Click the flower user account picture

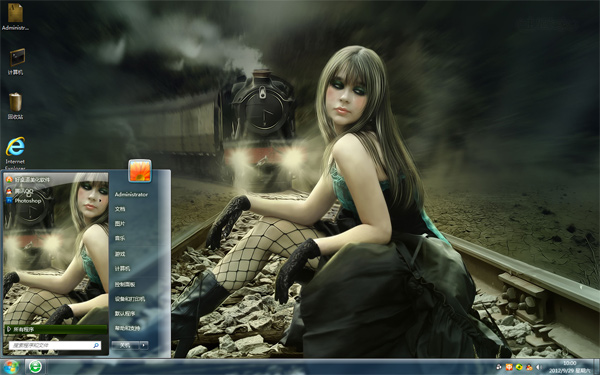(140, 170)
